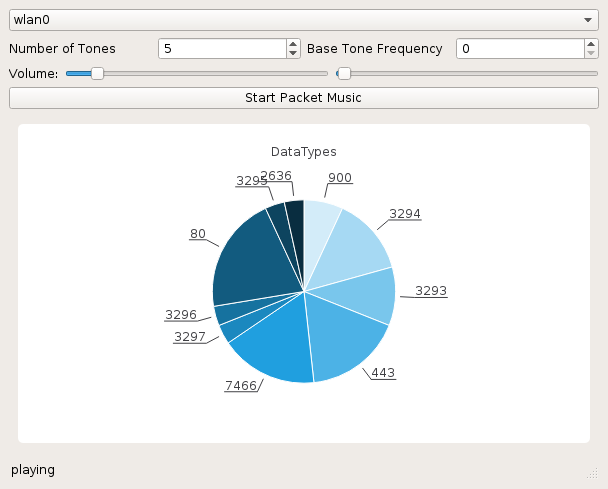Click the Number of Tones input field
608x489 pixels.
(223, 49)
